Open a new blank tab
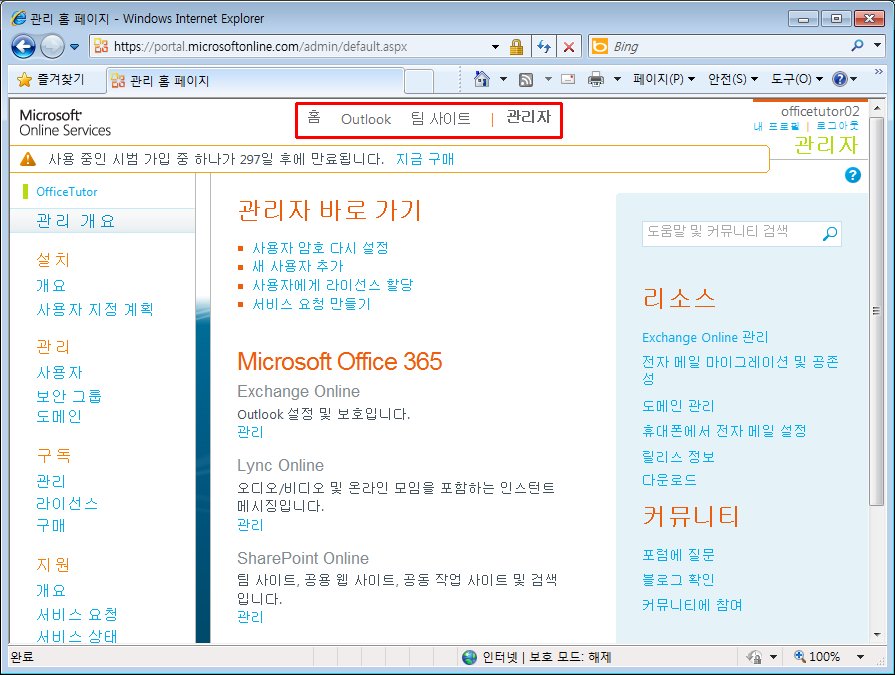 click(x=419, y=81)
